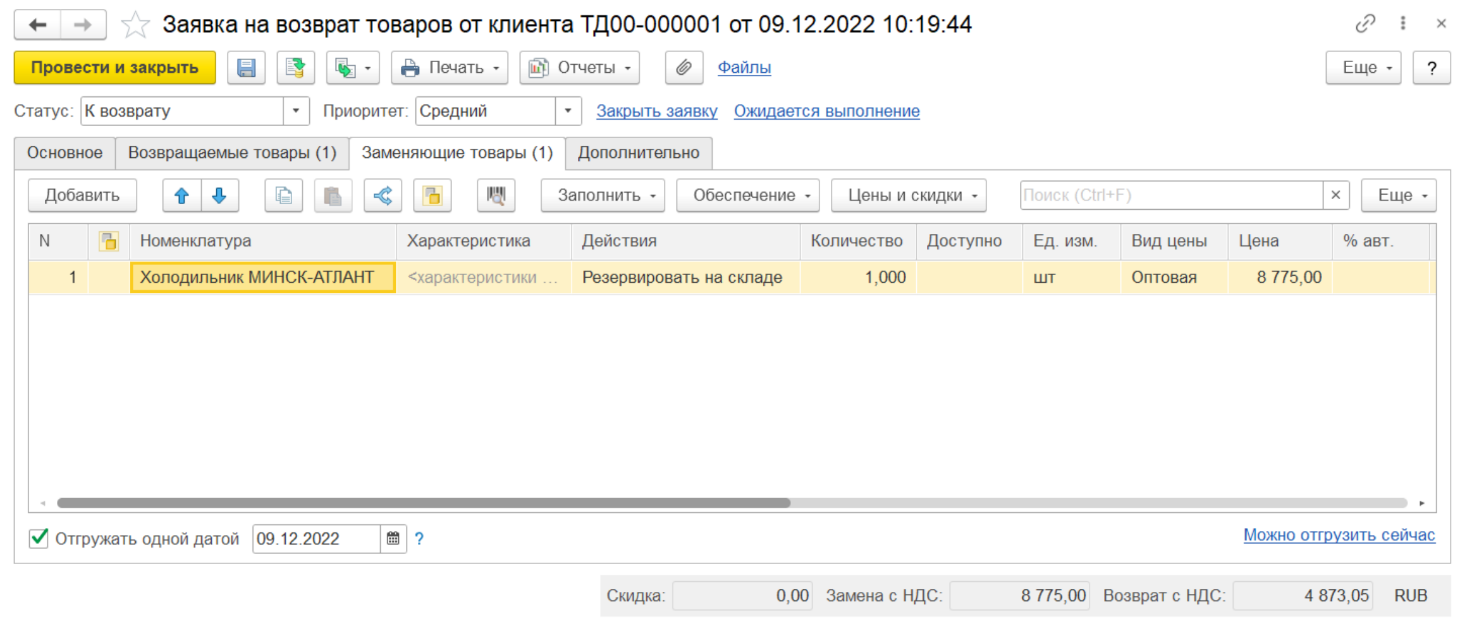Move row down with blue down arrow
Image resolution: width=1472 pixels, height=630 pixels.
[x=220, y=196]
